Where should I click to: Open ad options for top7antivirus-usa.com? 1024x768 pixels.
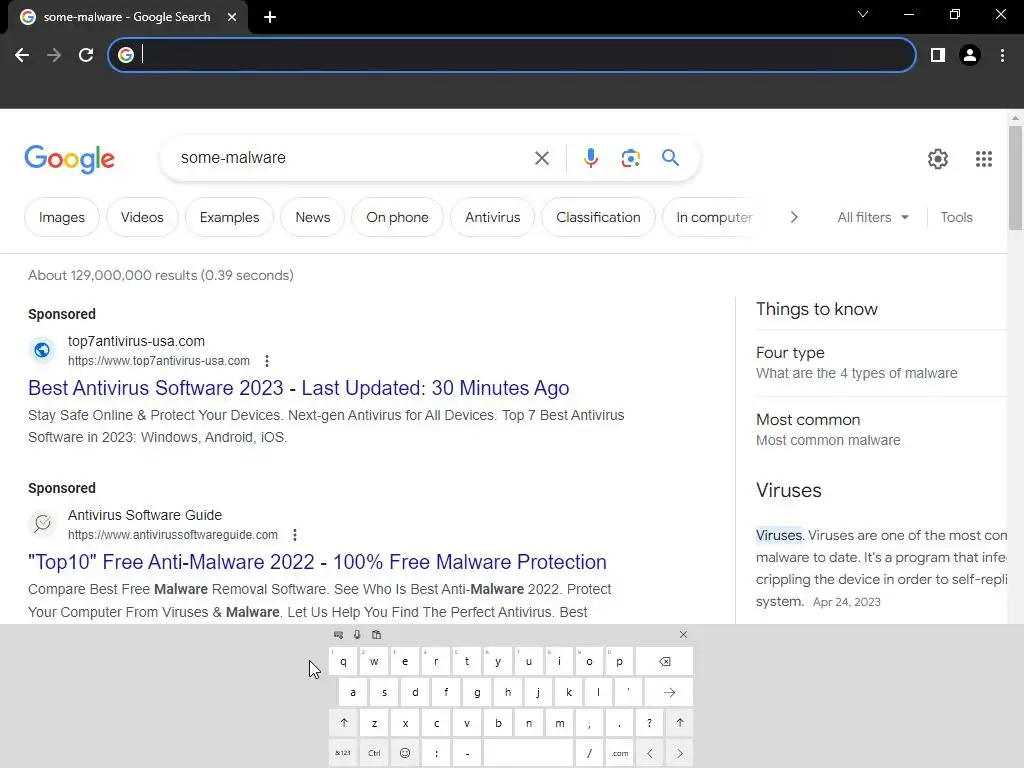pos(266,360)
